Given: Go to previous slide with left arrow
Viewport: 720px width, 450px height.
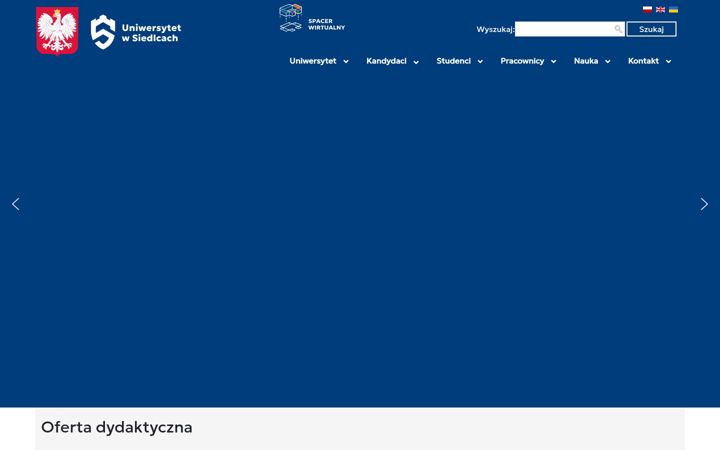Looking at the screenshot, I should point(16,204).
